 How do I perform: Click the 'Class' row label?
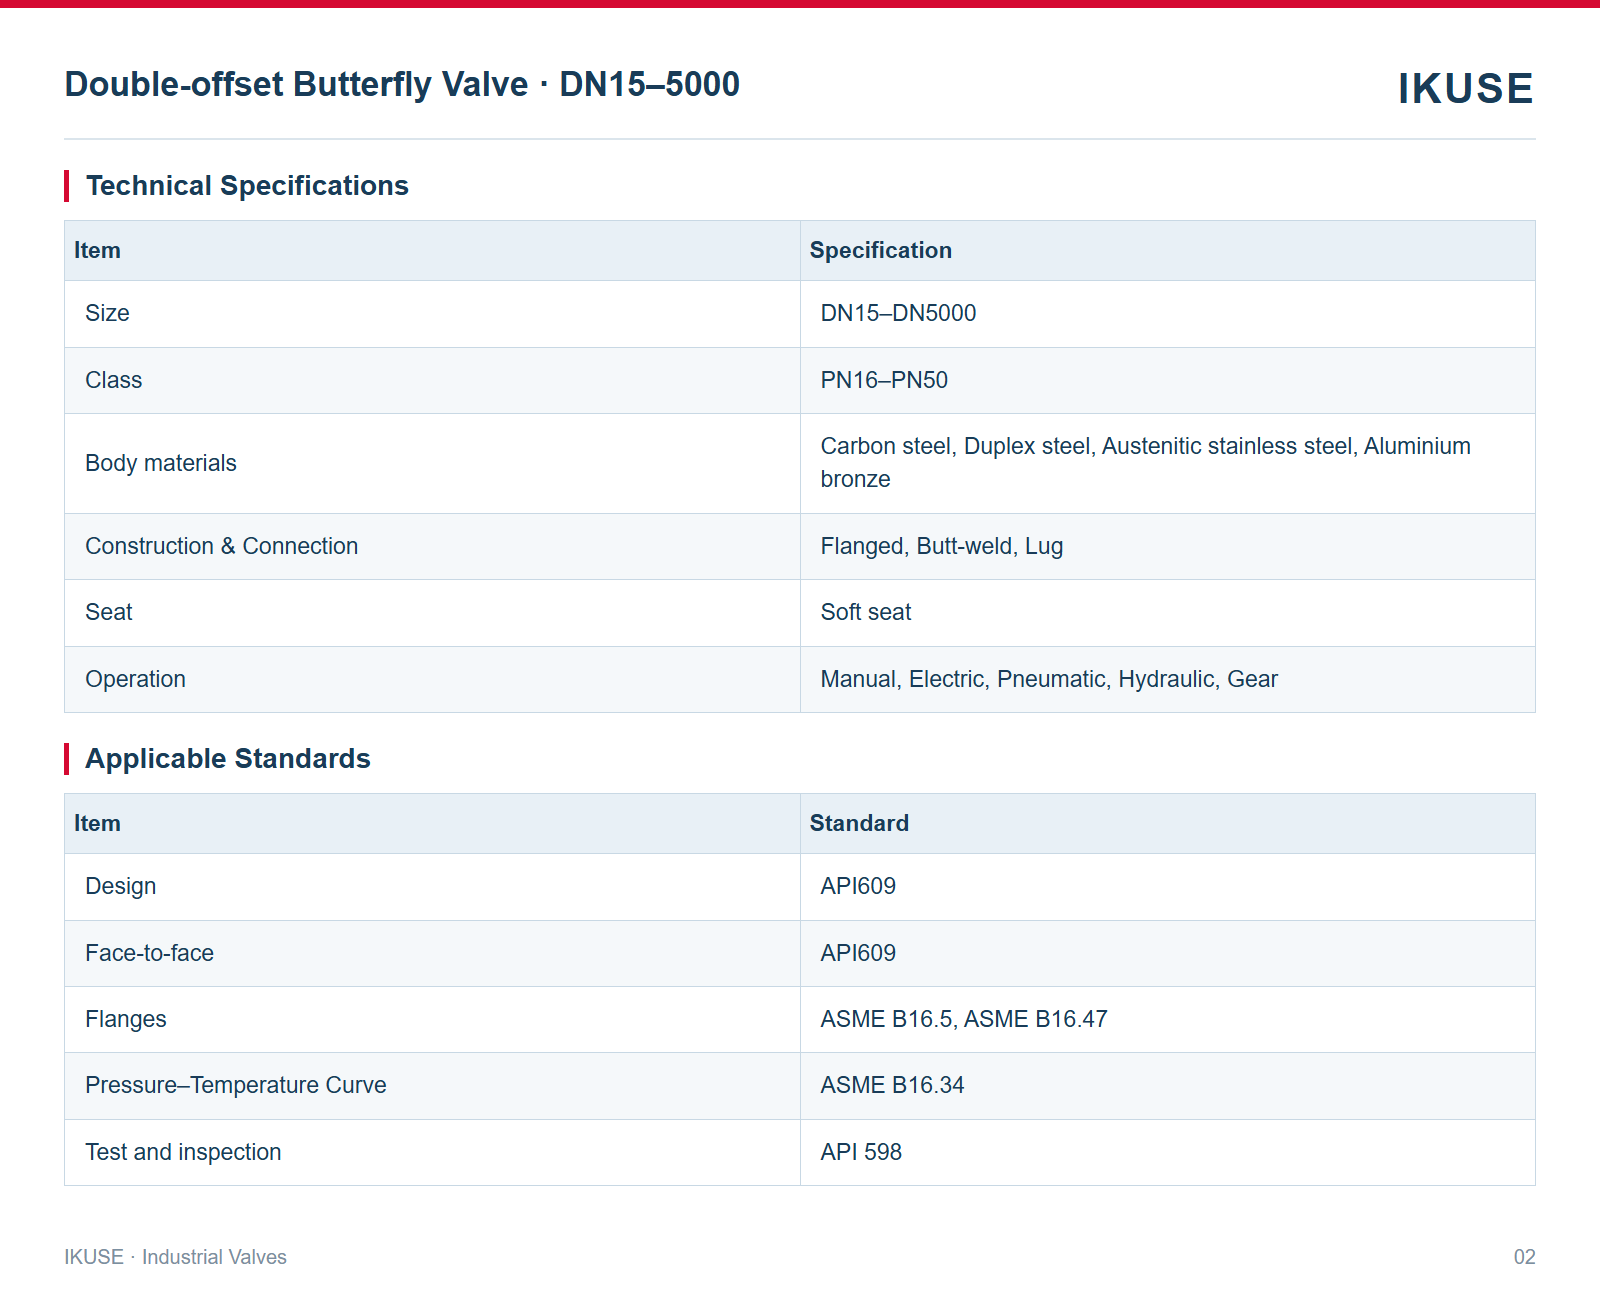tap(113, 380)
